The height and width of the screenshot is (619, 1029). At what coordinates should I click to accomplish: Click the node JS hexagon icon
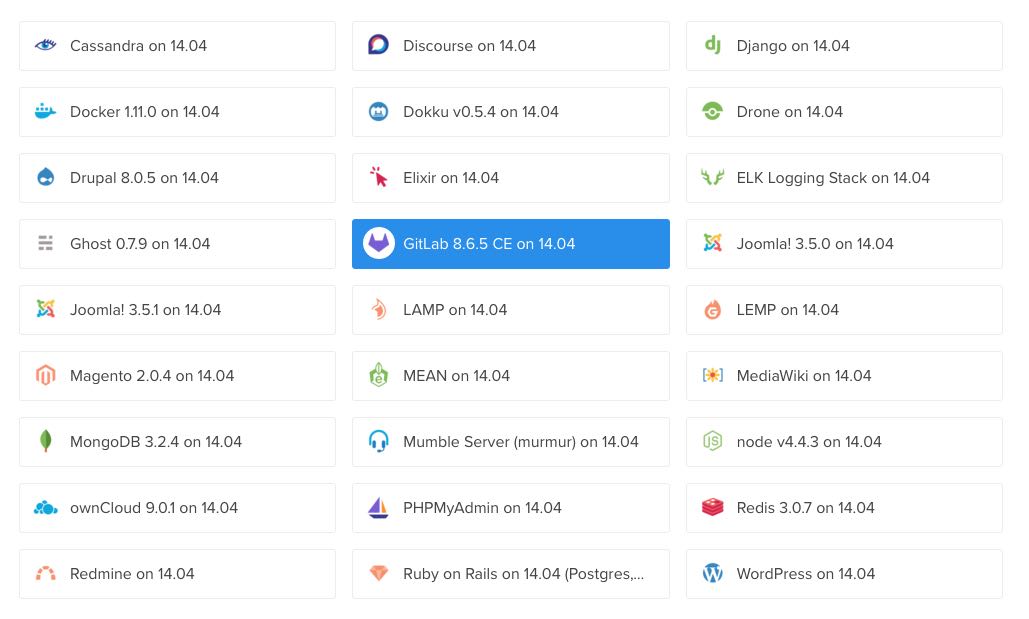tap(712, 441)
